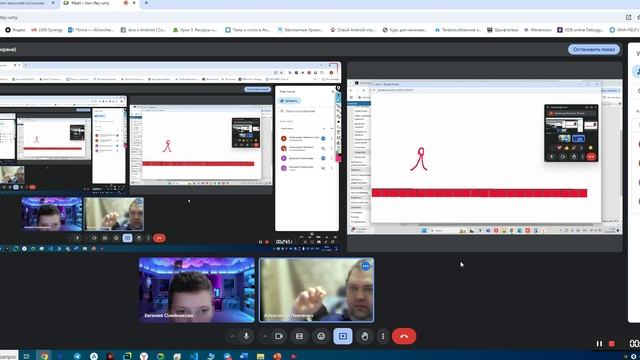
Task: Pause the screen recording
Action: point(599,344)
